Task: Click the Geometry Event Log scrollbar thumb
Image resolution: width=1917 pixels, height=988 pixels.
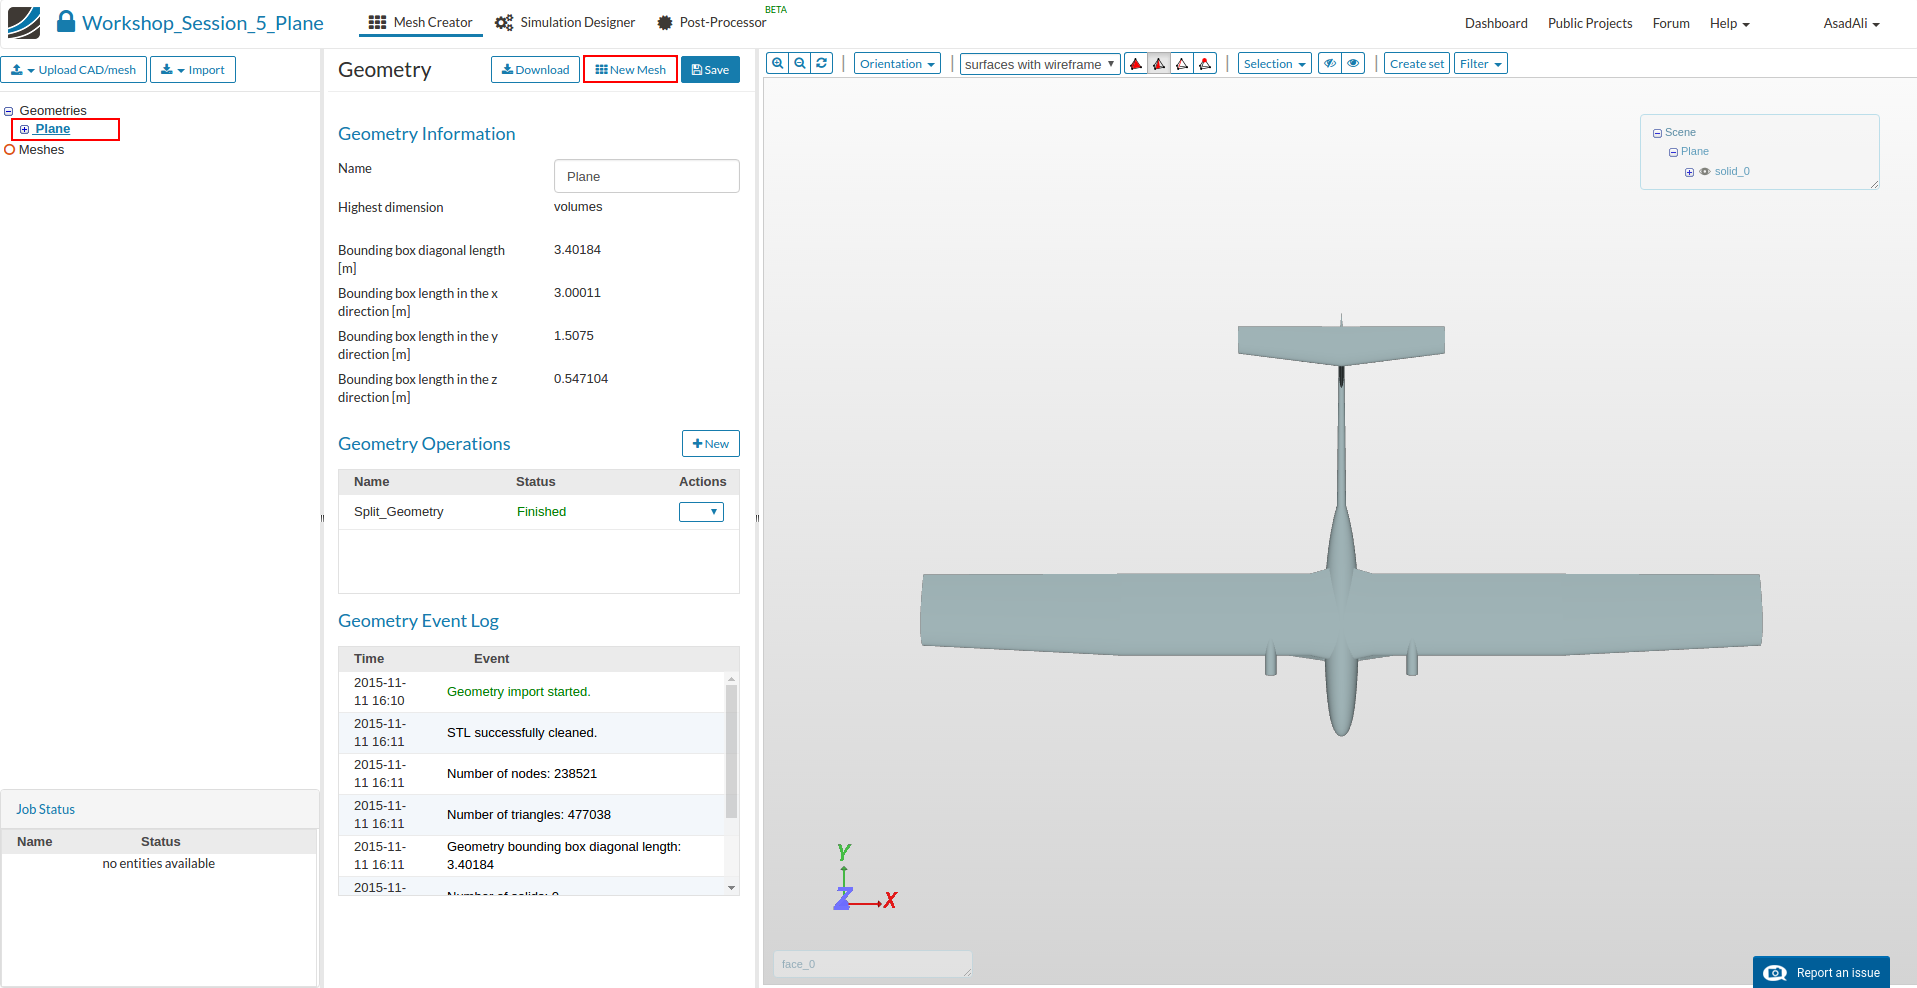Action: click(731, 750)
